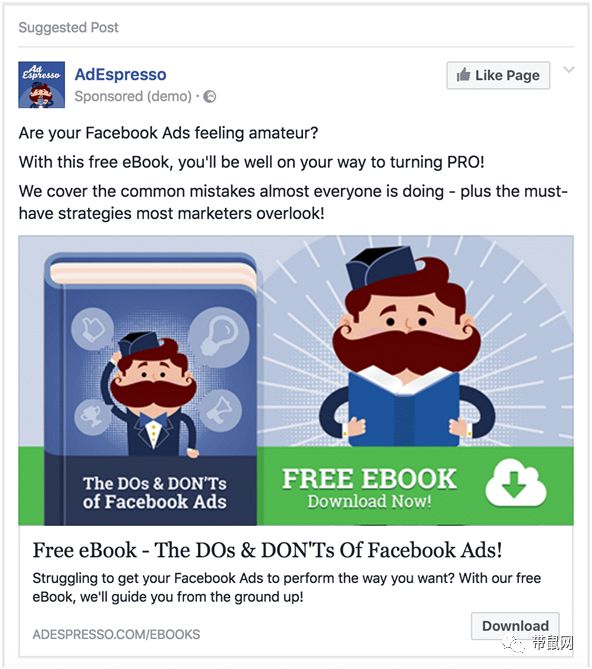This screenshot has height=669, width=592.
Task: Open the post options chevron dropdown
Action: pos(569,70)
